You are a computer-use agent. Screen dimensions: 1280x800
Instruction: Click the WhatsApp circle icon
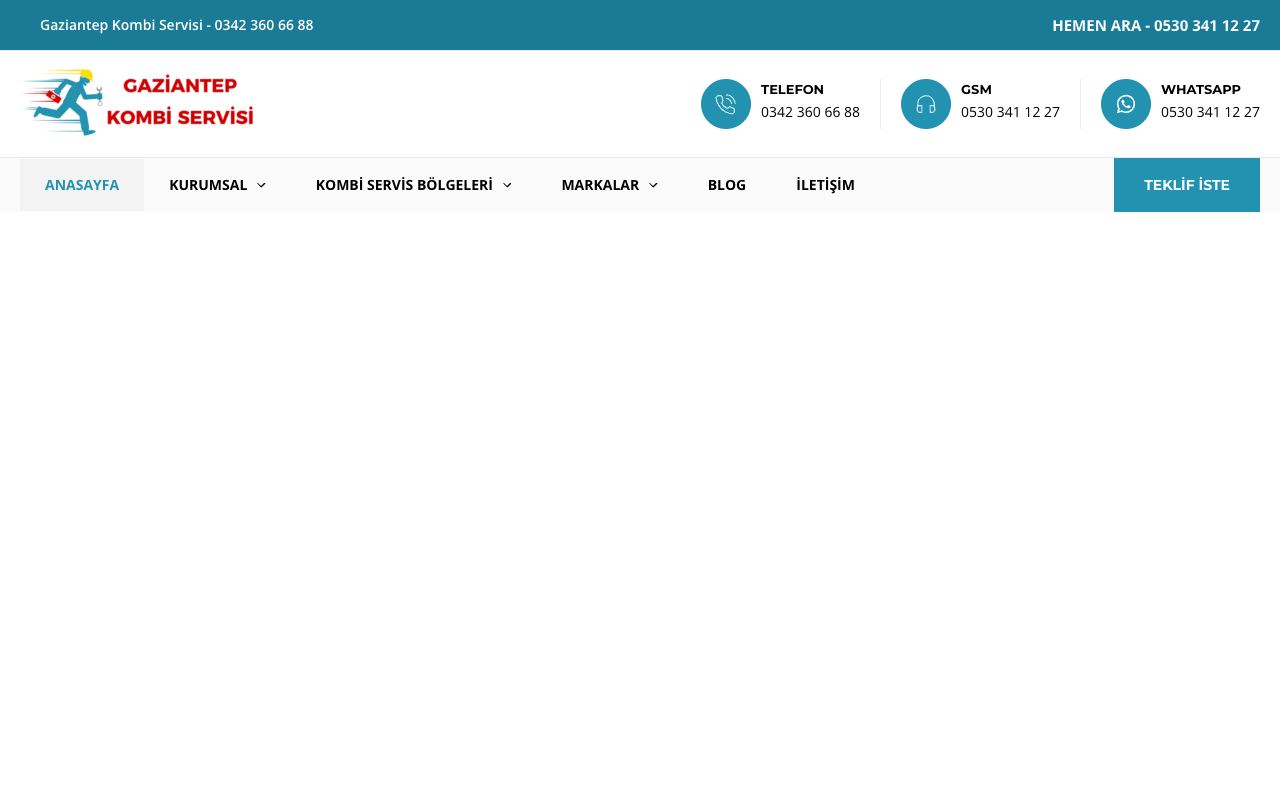coord(1126,104)
